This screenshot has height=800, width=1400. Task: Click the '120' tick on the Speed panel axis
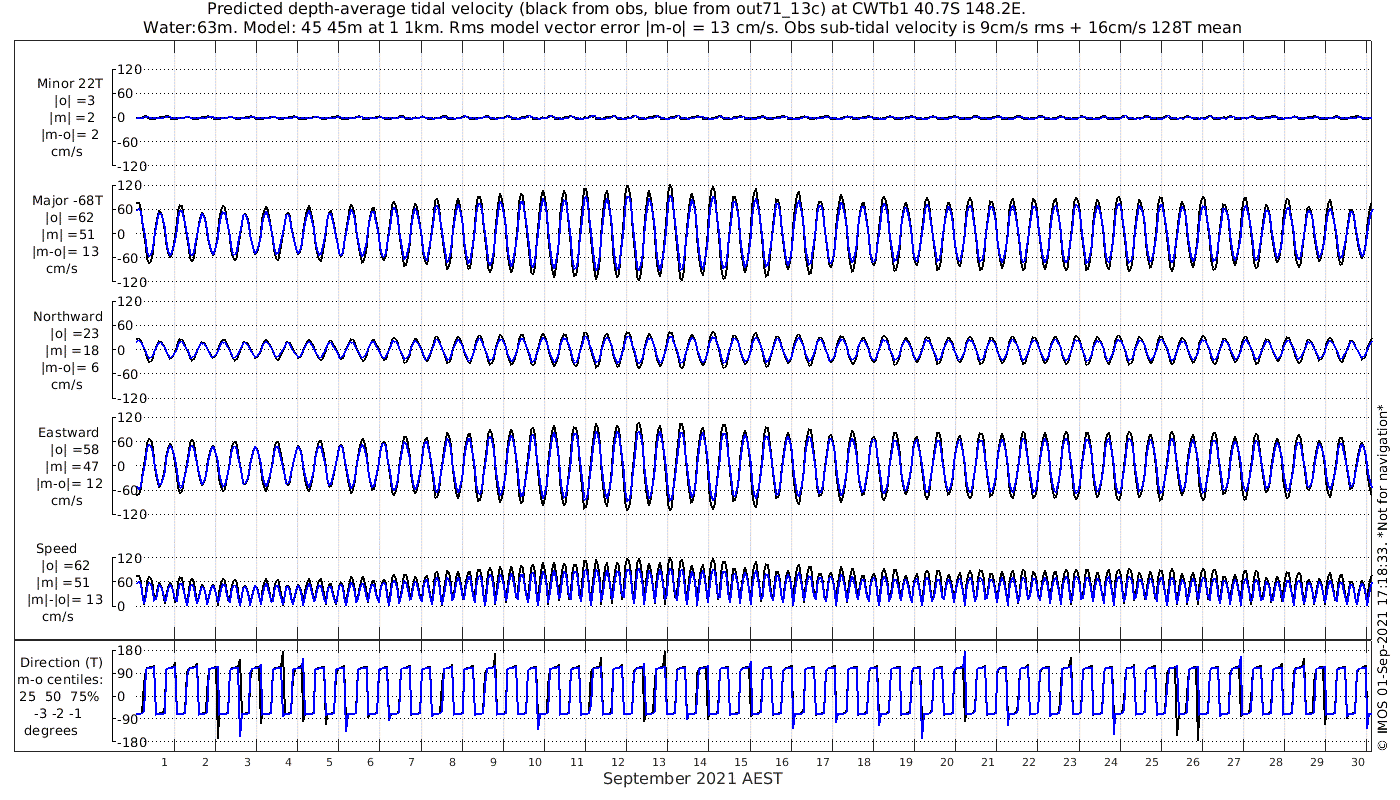coord(131,558)
